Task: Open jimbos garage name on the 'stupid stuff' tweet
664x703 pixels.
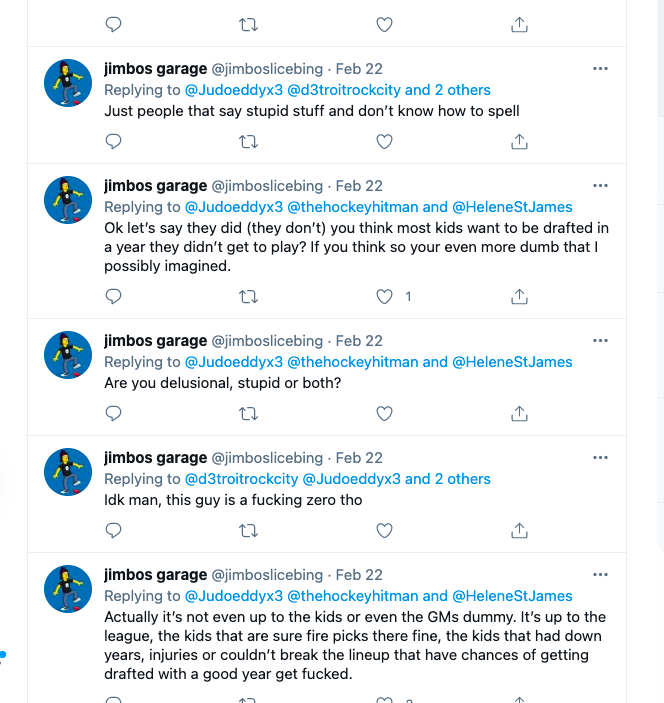Action: pyautogui.click(x=156, y=69)
